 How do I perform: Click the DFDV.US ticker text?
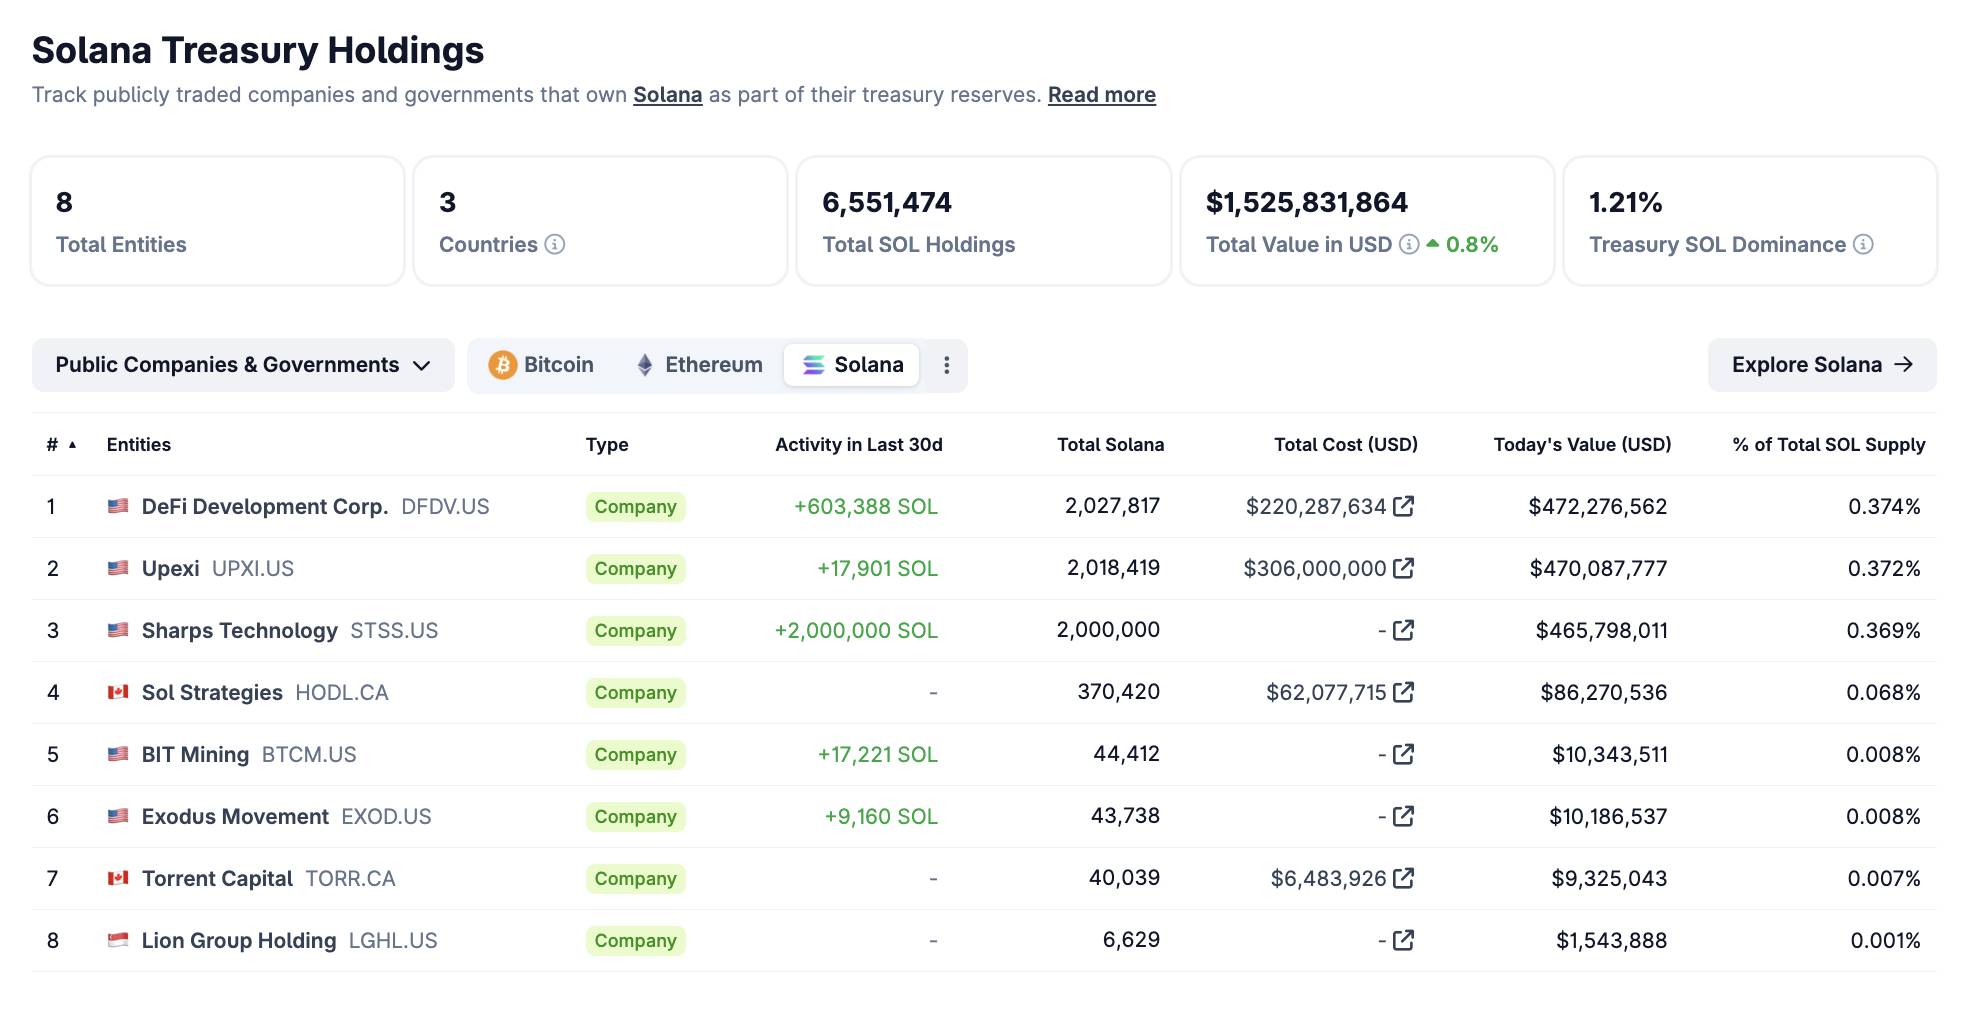(x=445, y=506)
